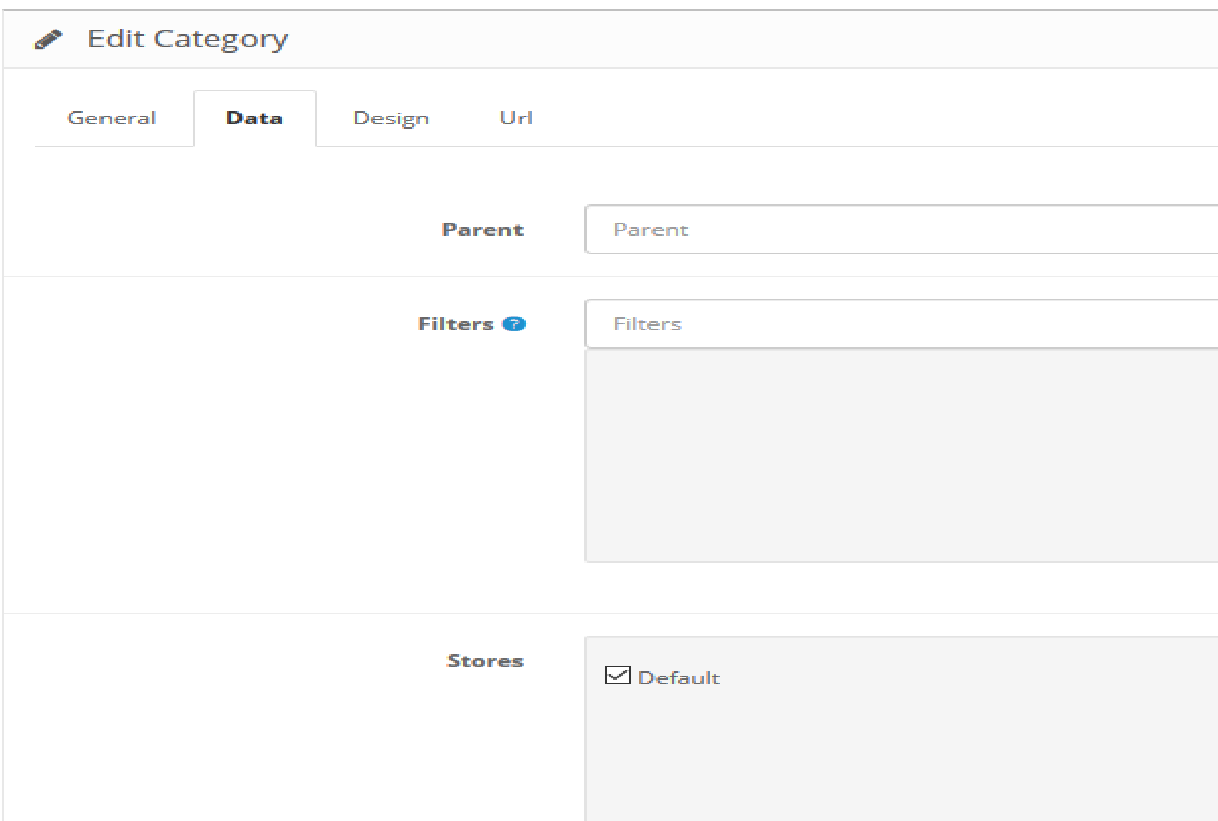Focus the Parent autocomplete field
This screenshot has height=821, width=1218.
tap(901, 229)
